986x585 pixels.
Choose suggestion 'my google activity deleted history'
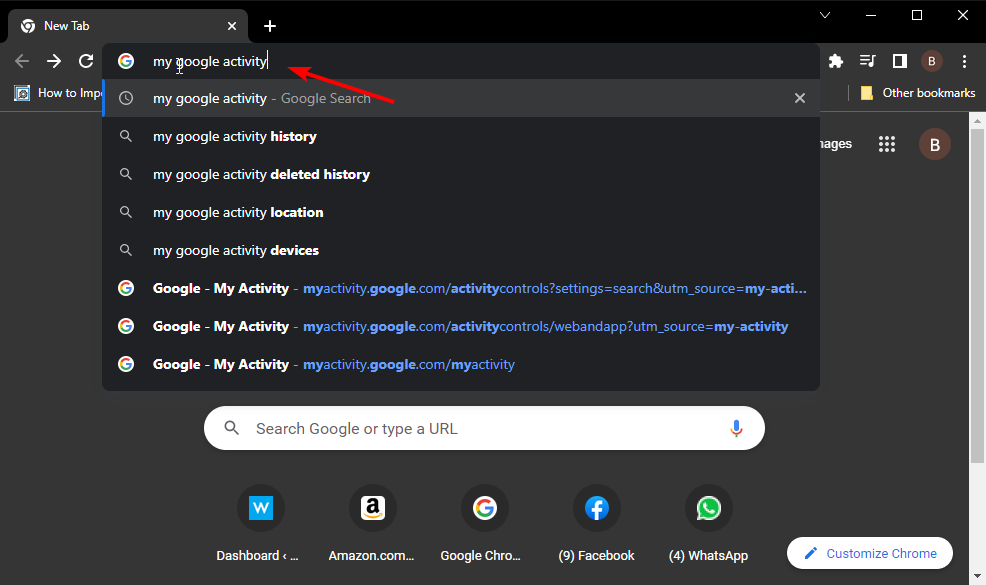(x=461, y=174)
